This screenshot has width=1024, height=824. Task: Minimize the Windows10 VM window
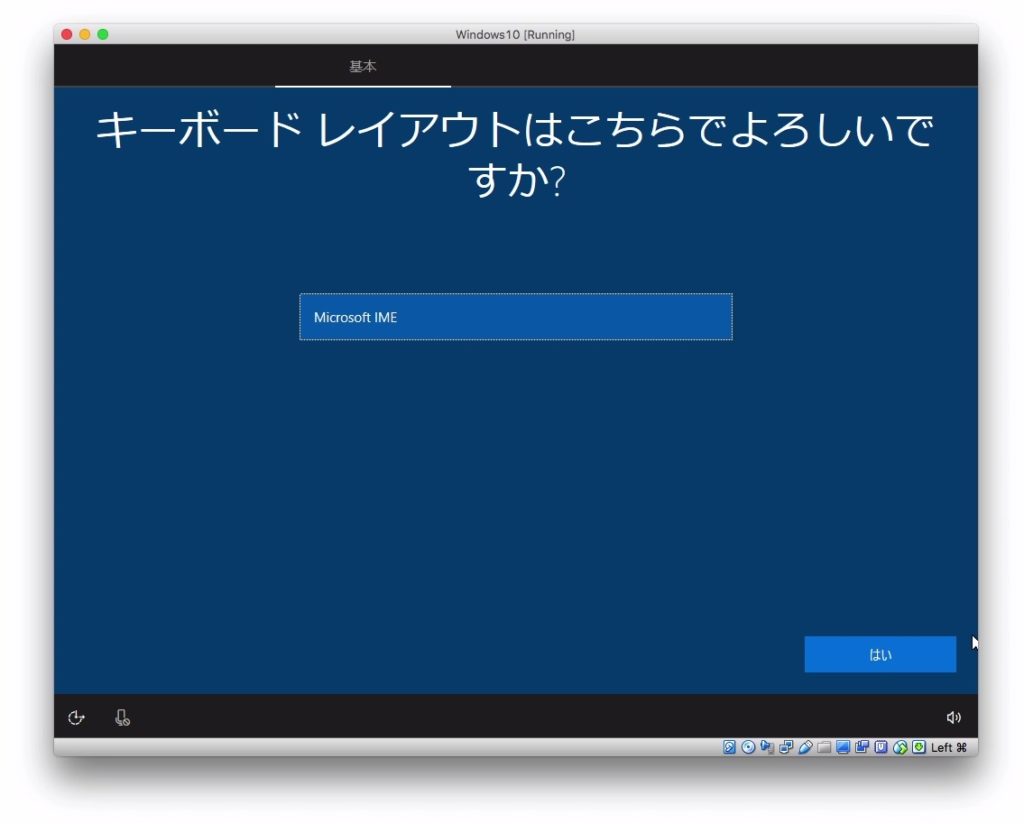click(x=85, y=34)
